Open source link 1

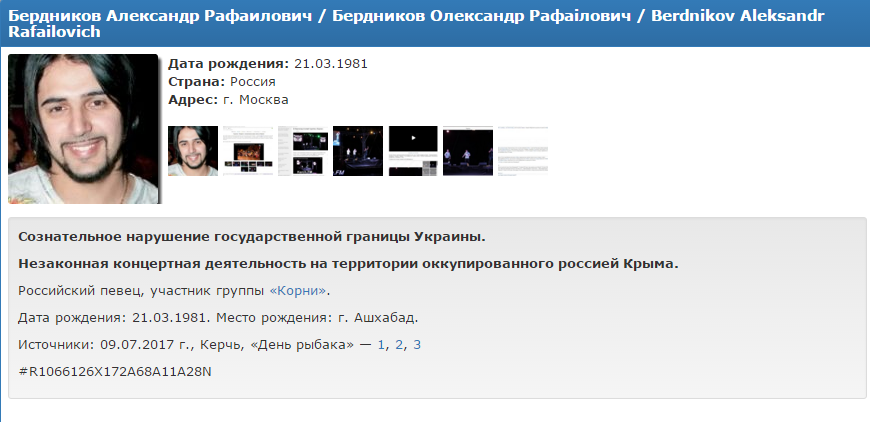(x=381, y=345)
